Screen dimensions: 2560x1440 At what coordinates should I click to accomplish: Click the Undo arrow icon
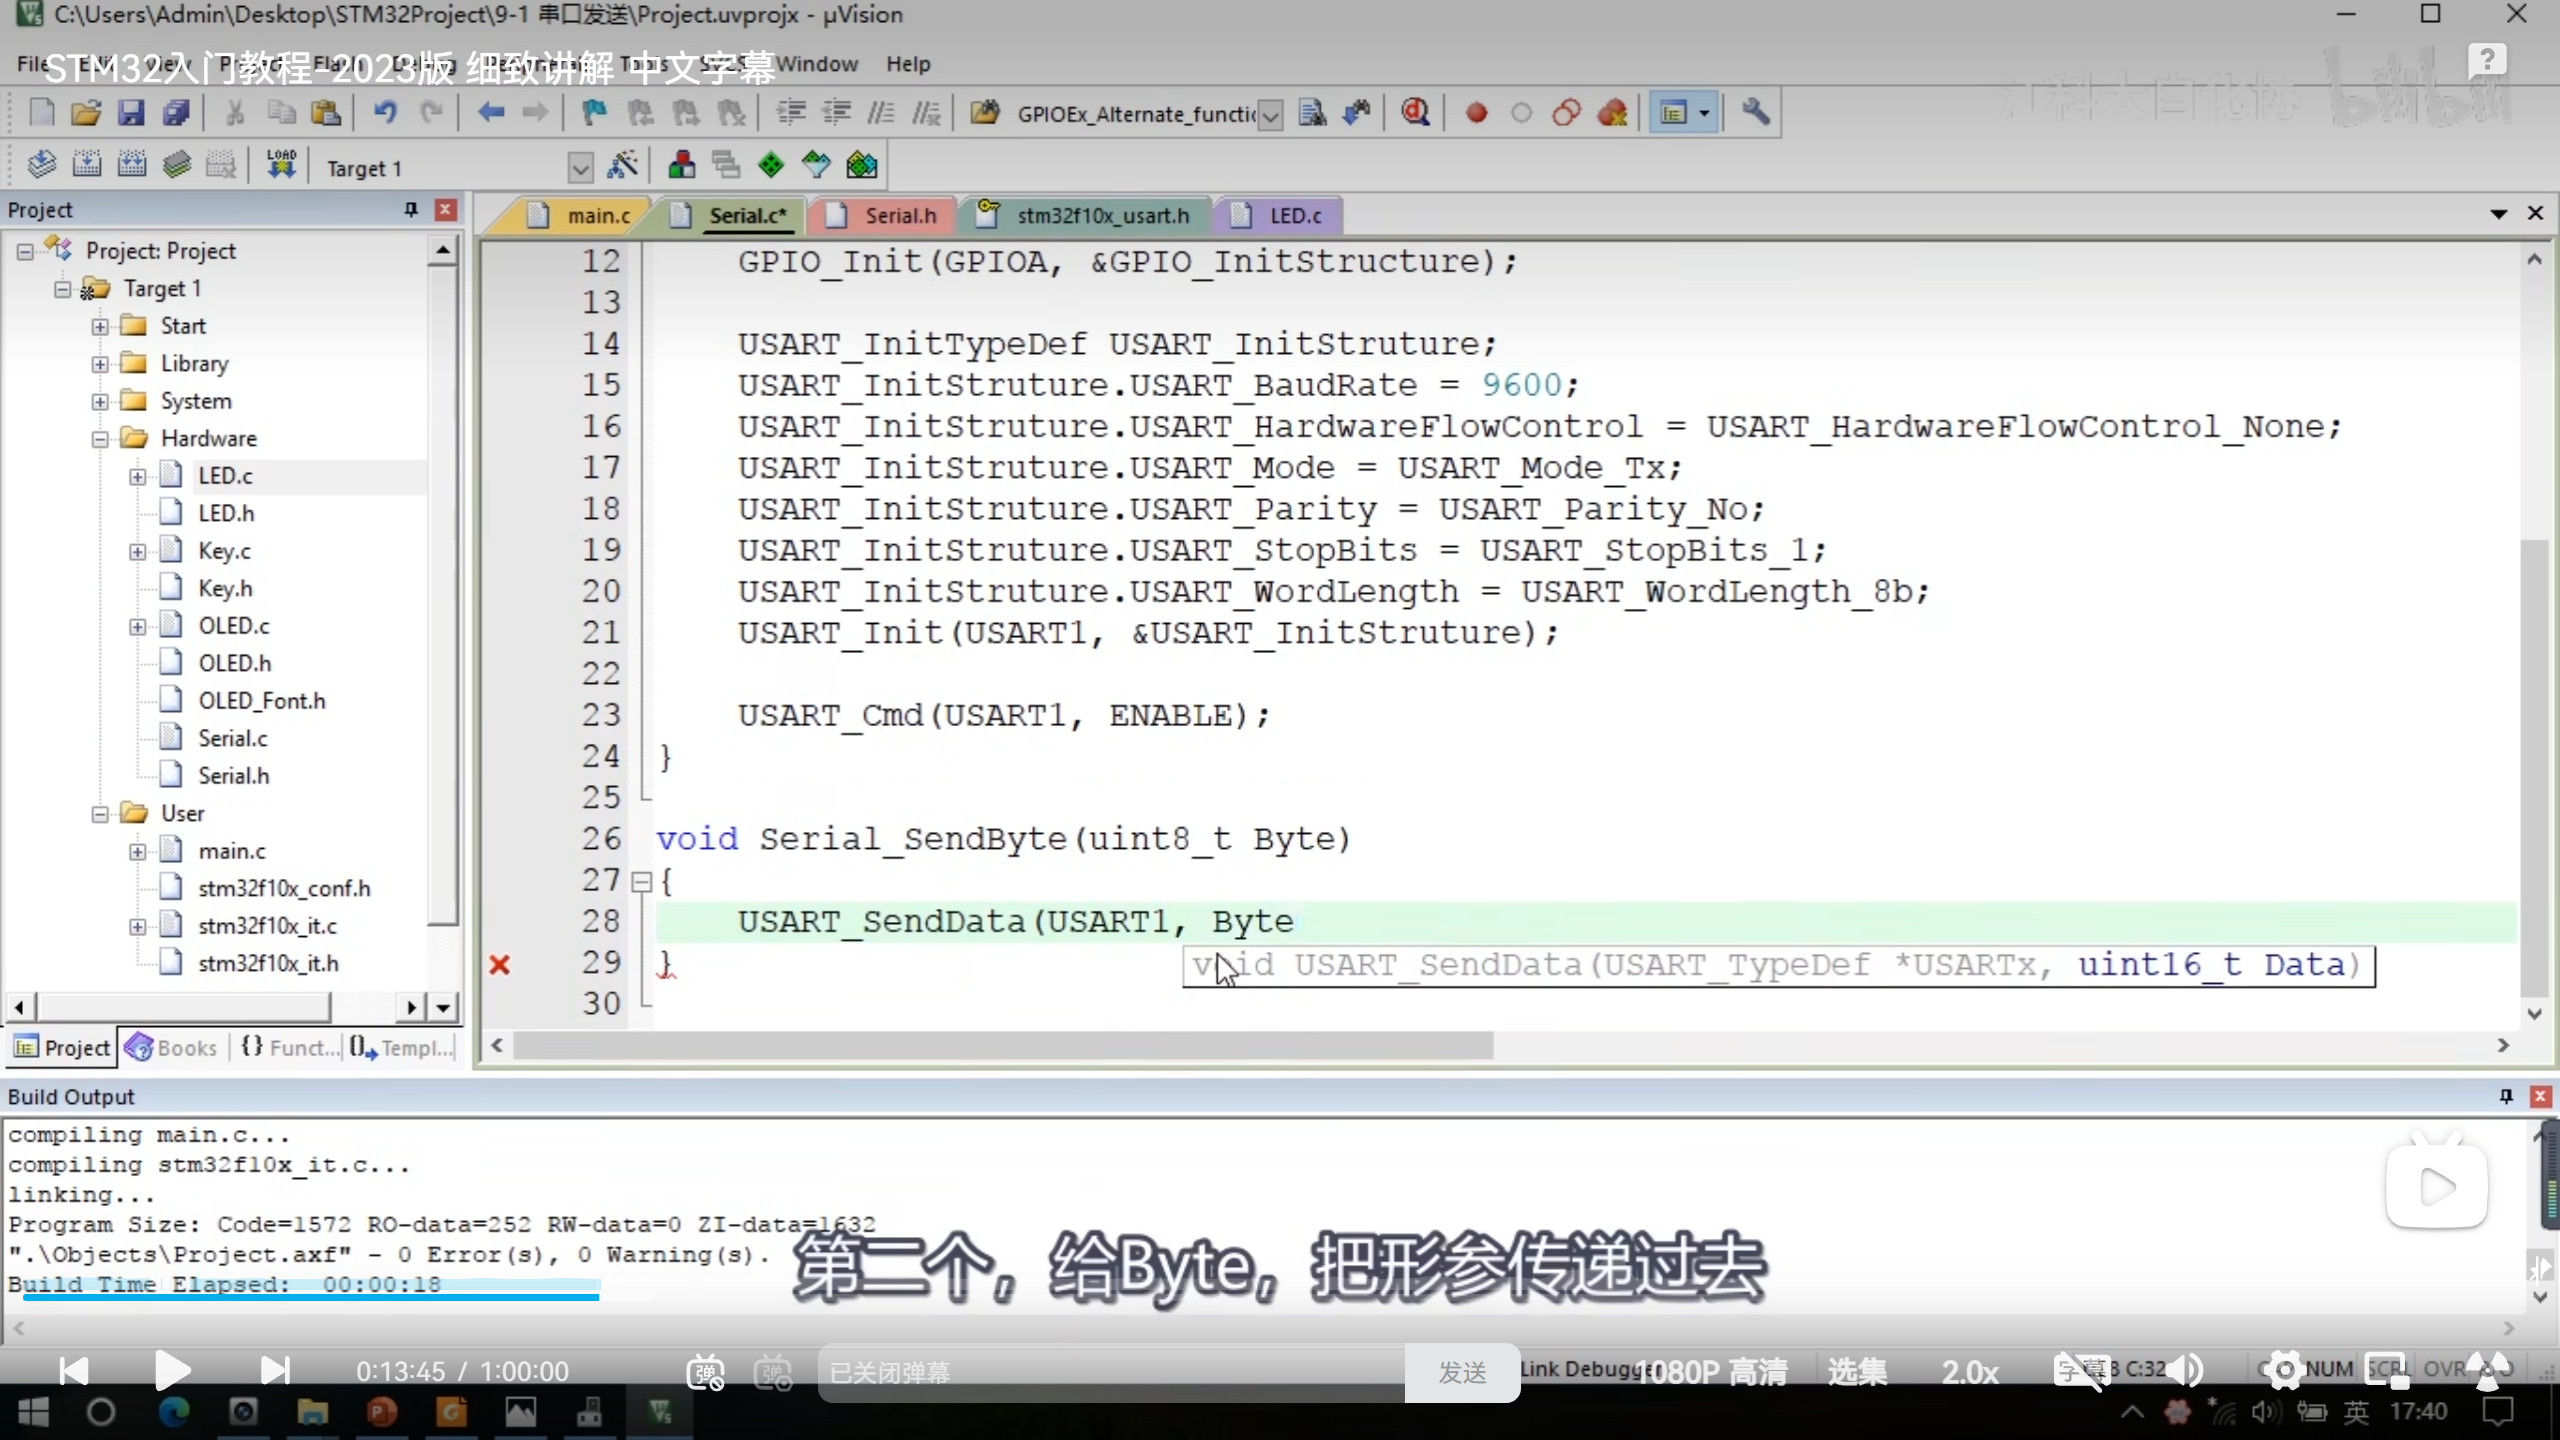pyautogui.click(x=385, y=113)
